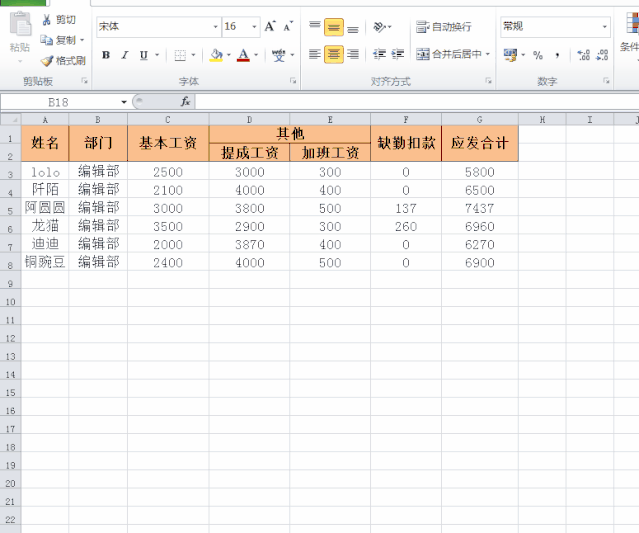
Task: Toggle italic formatting
Action: coord(125,55)
